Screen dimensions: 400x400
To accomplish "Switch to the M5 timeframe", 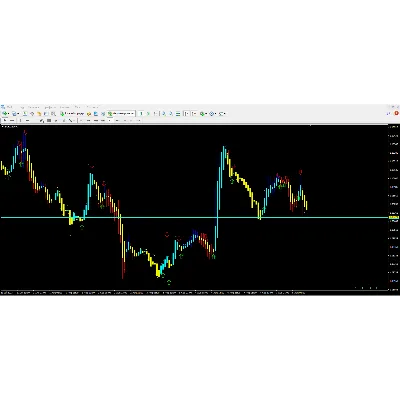I will click(x=88, y=120).
